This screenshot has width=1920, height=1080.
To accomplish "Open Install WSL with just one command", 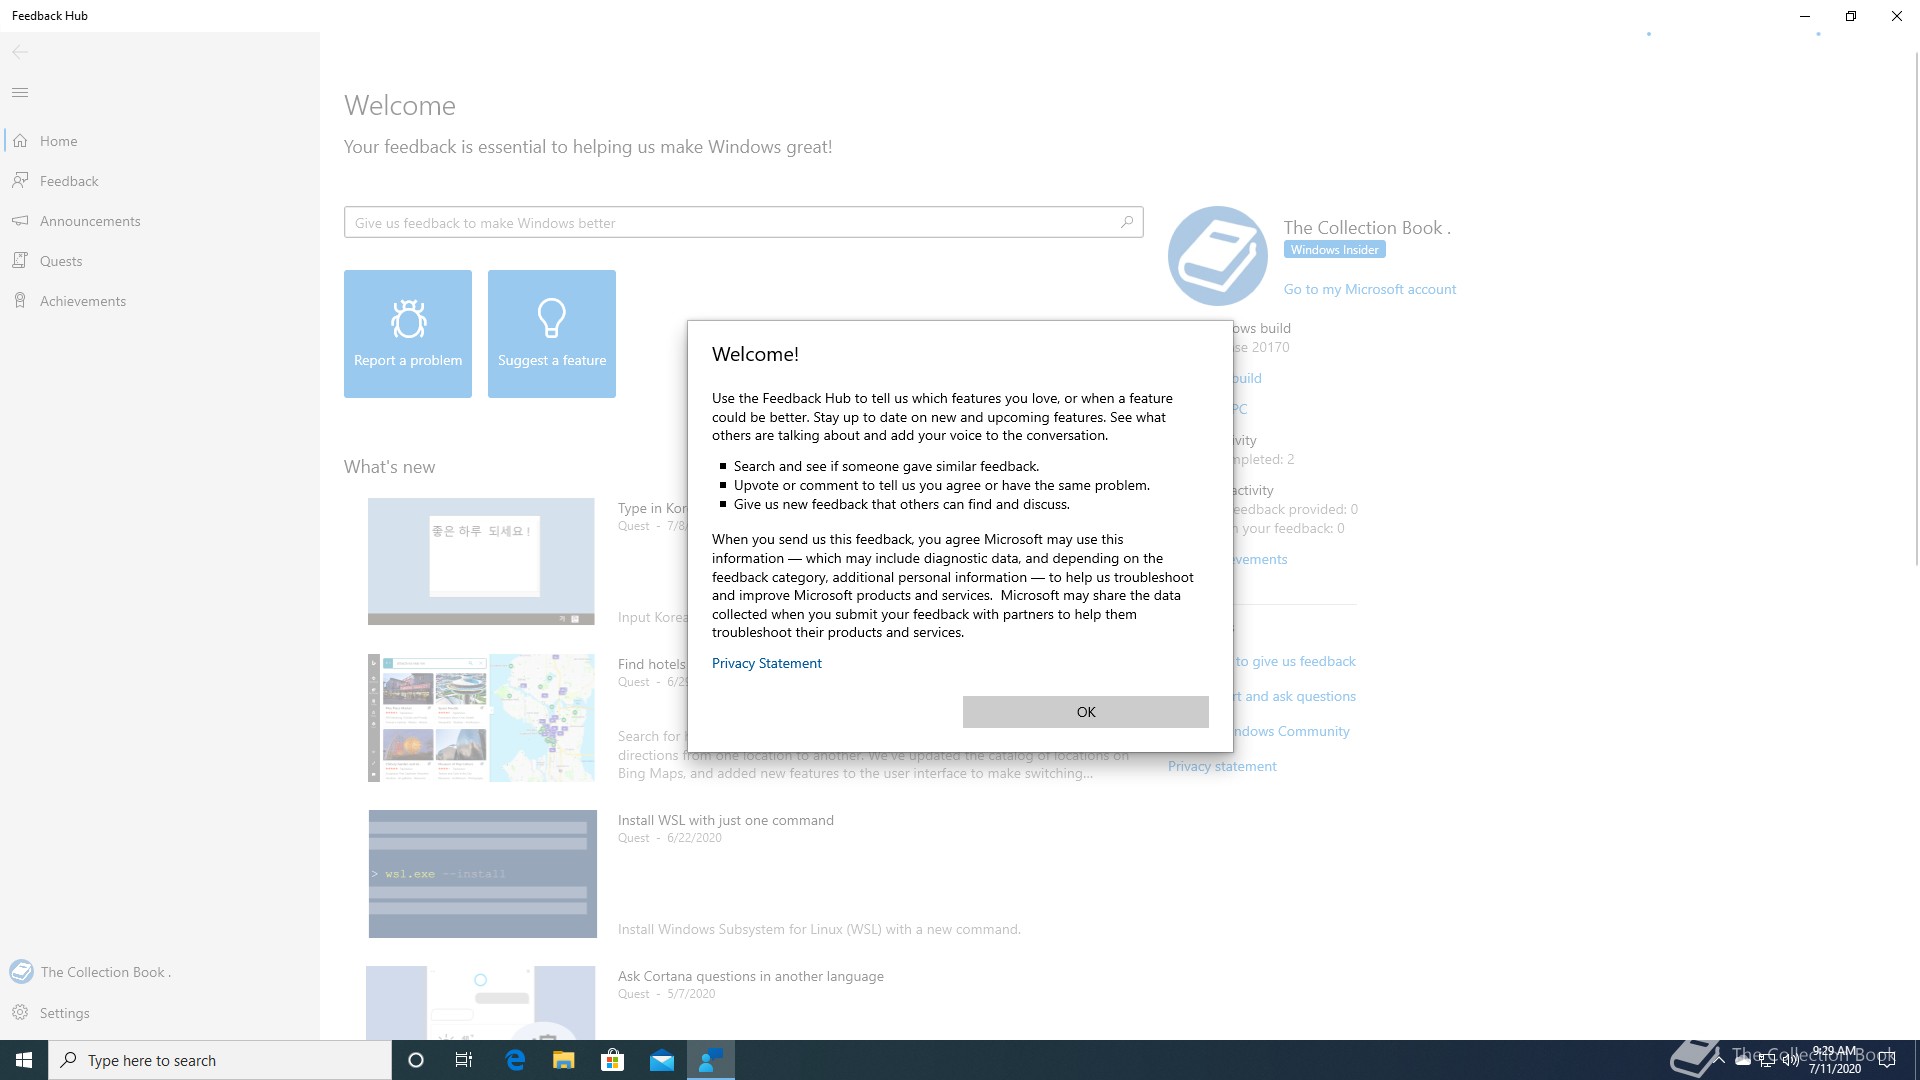I will (725, 820).
